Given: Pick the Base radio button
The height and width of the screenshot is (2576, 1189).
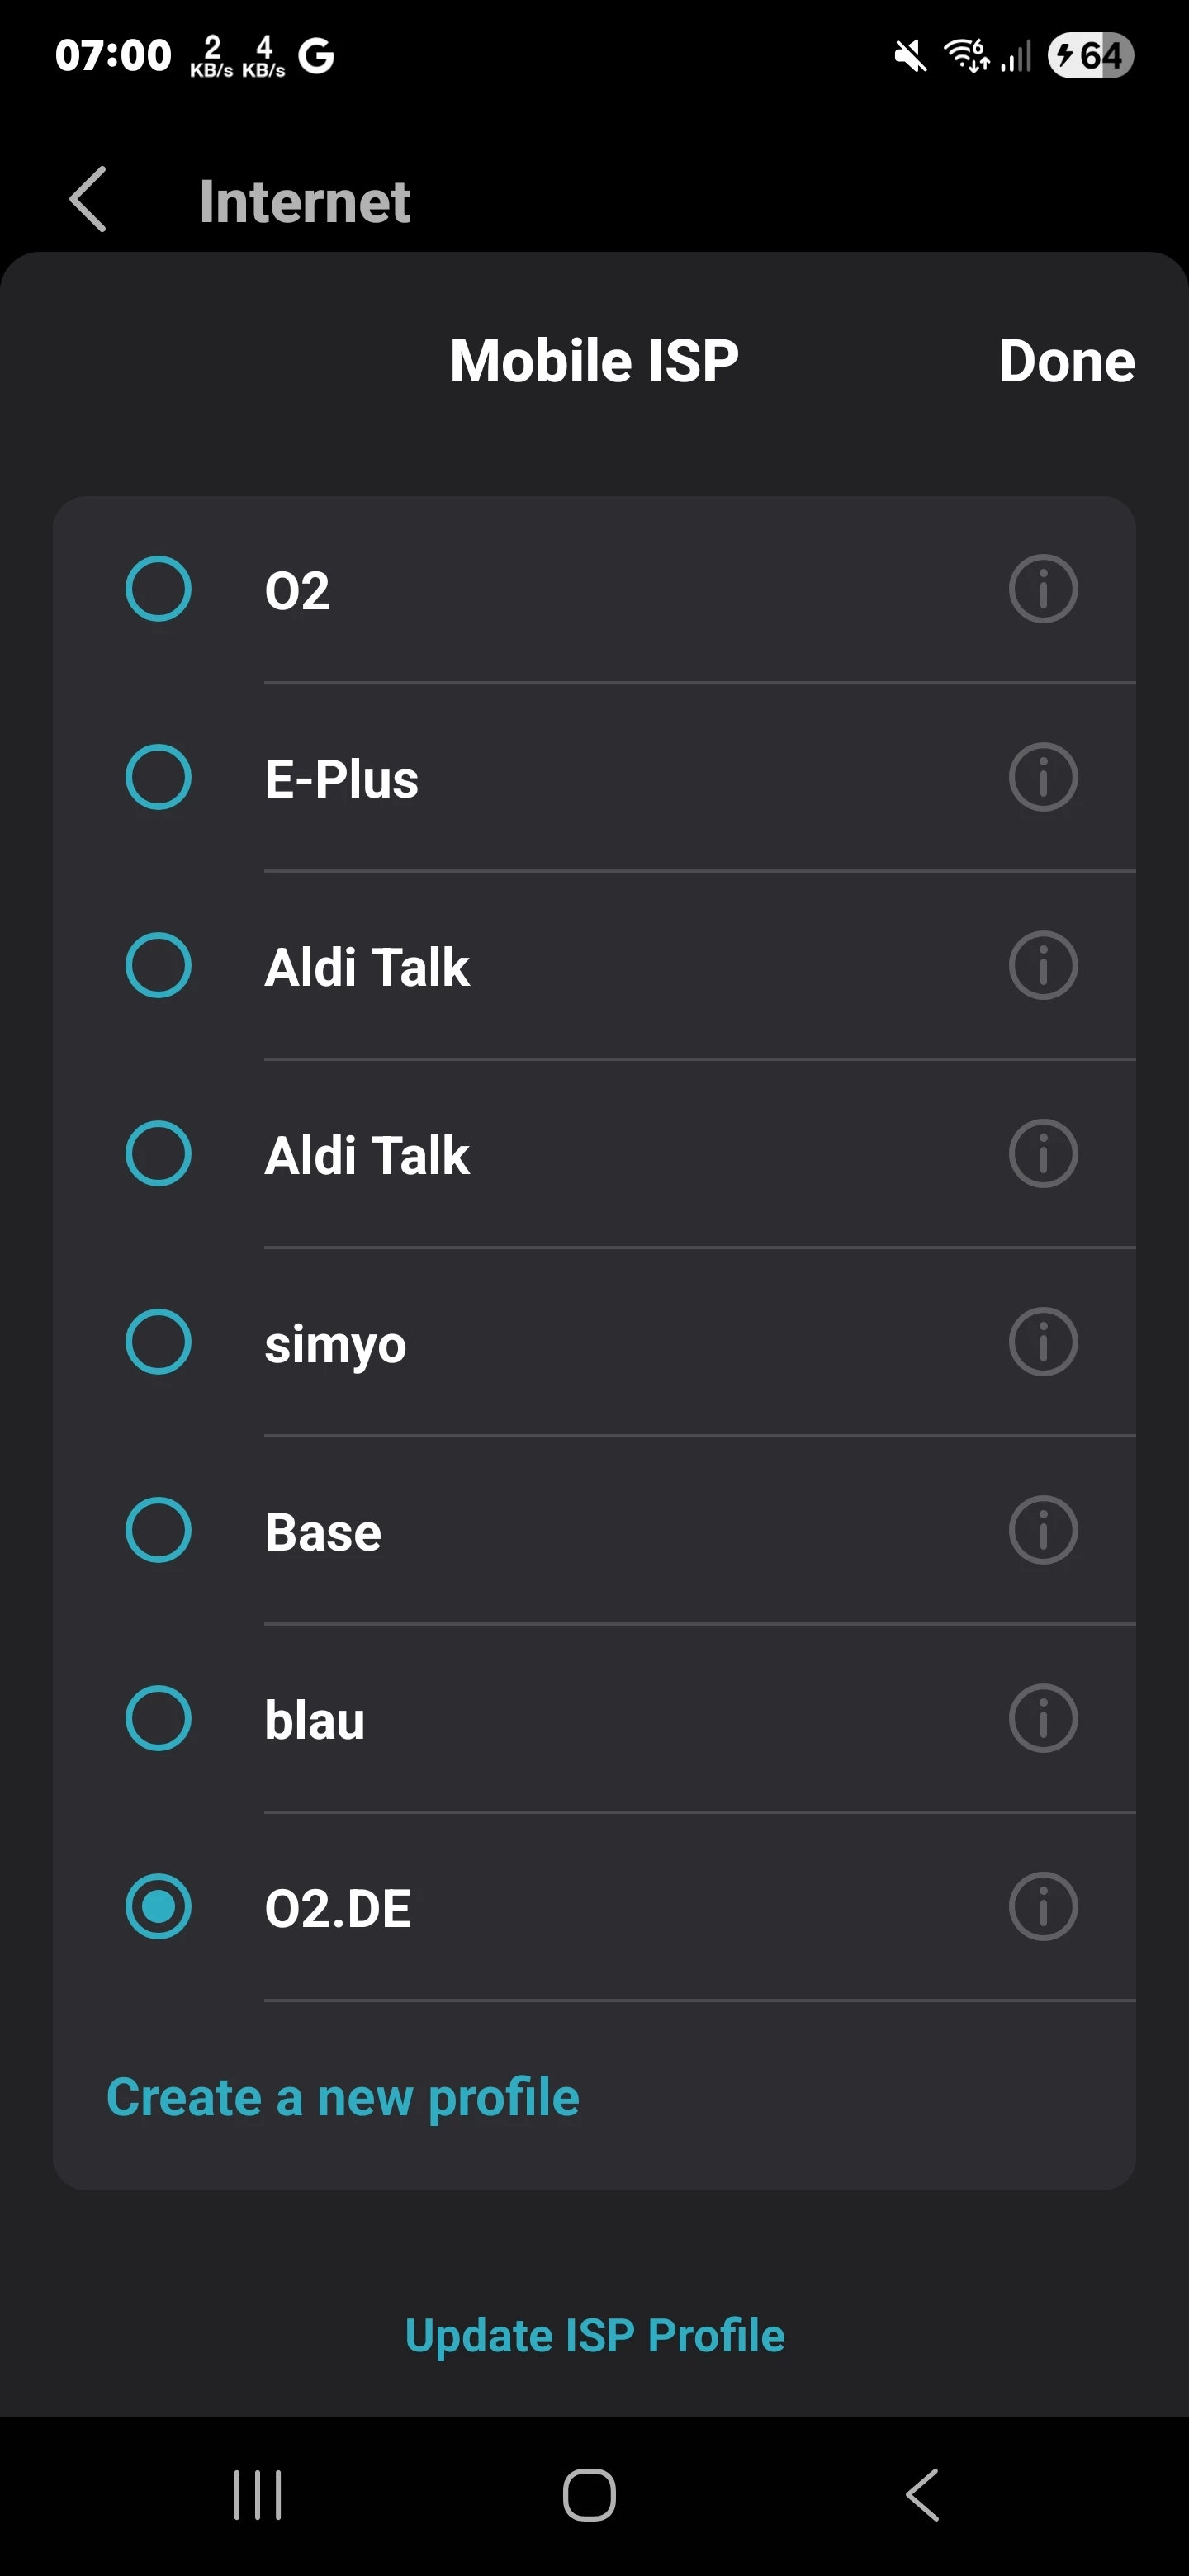Looking at the screenshot, I should click(x=158, y=1530).
